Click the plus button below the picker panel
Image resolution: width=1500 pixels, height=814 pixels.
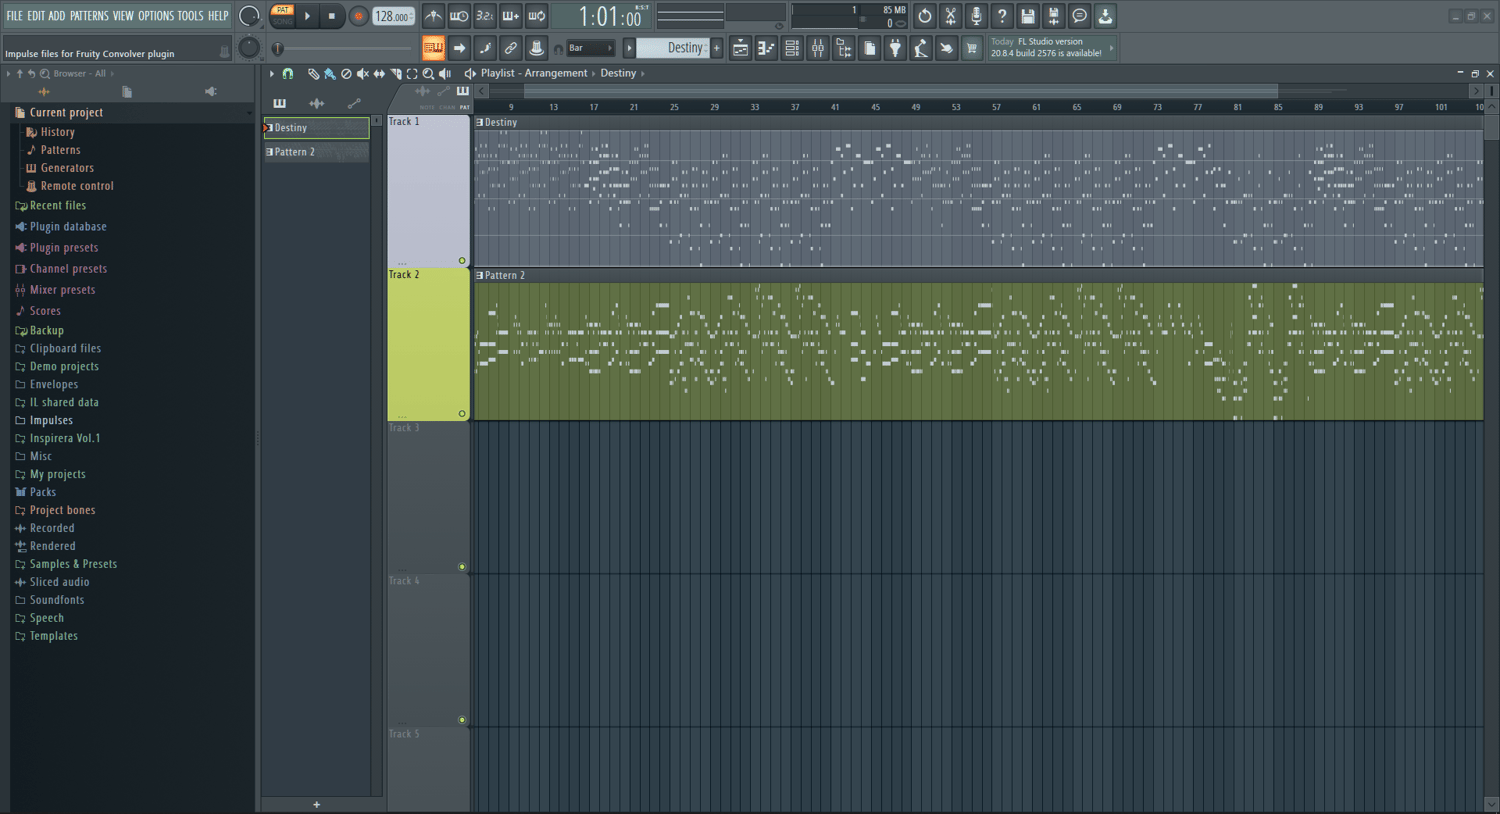point(316,805)
